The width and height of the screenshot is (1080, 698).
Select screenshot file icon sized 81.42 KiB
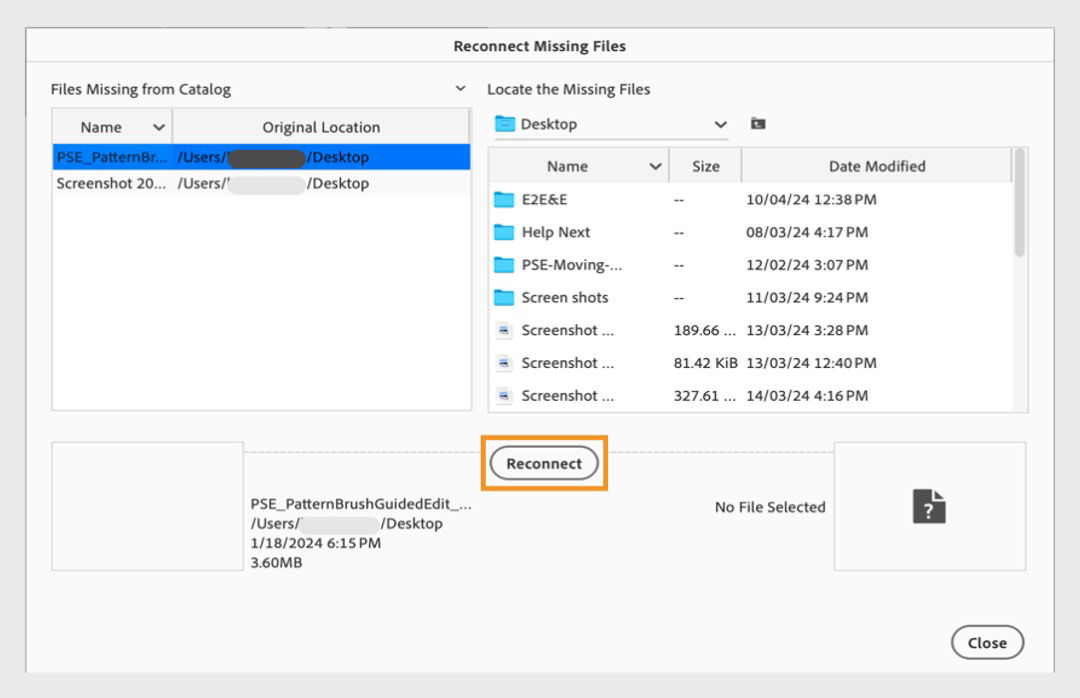pos(504,362)
